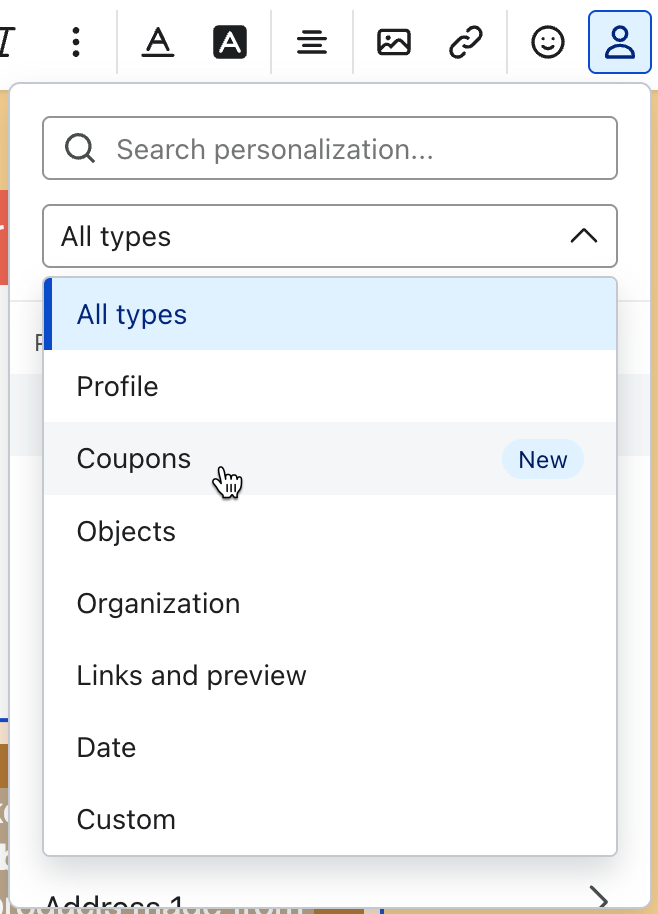This screenshot has height=914, width=658.
Task: Open the emoji picker
Action: coord(548,42)
